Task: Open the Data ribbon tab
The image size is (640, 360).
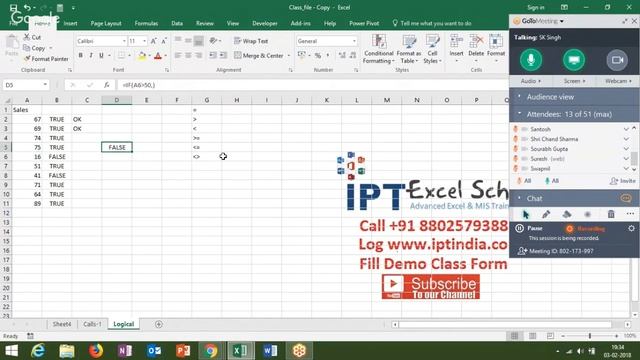Action: click(177, 23)
